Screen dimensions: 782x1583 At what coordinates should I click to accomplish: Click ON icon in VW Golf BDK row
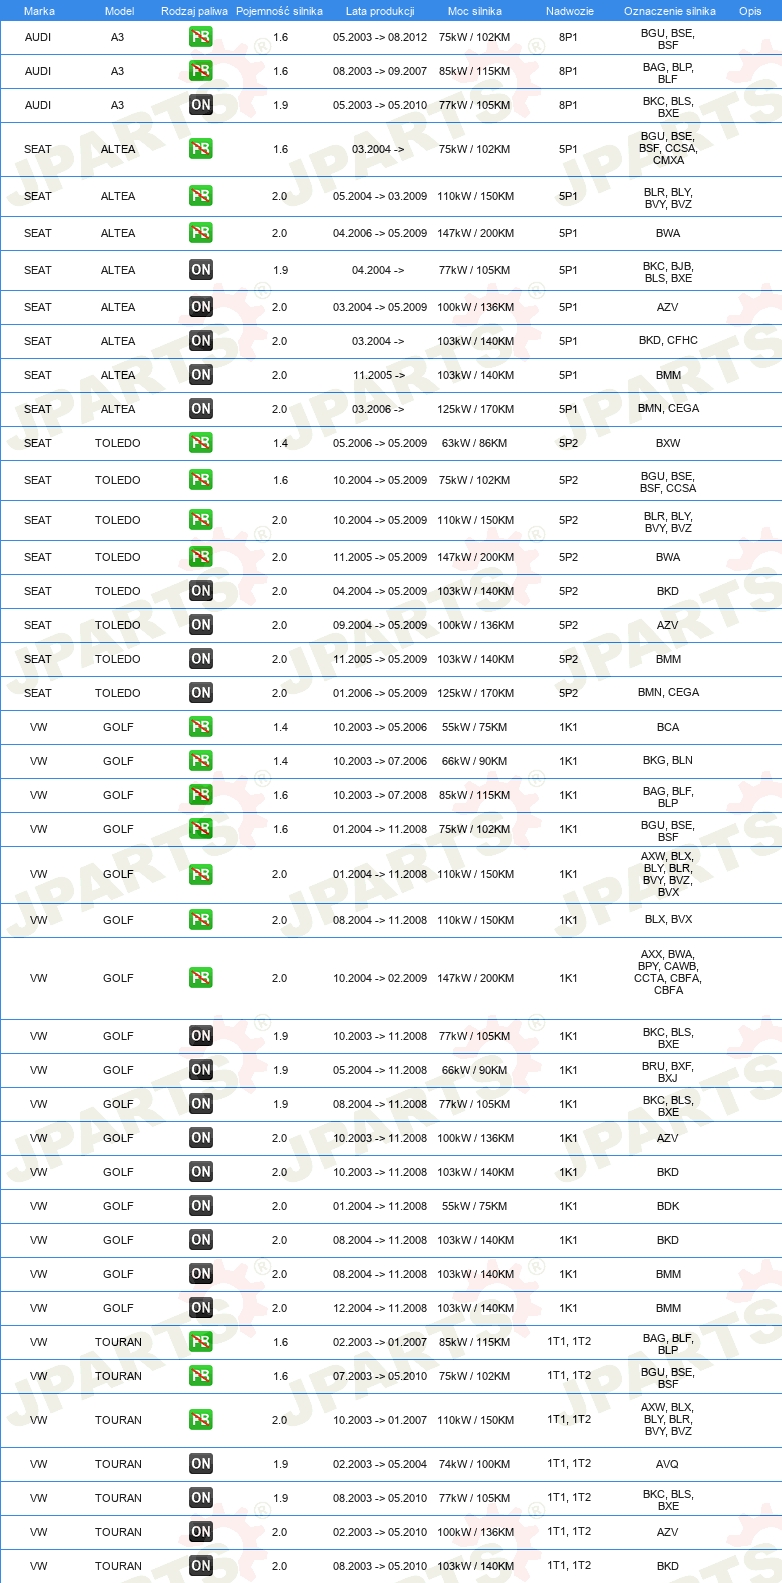(201, 1206)
